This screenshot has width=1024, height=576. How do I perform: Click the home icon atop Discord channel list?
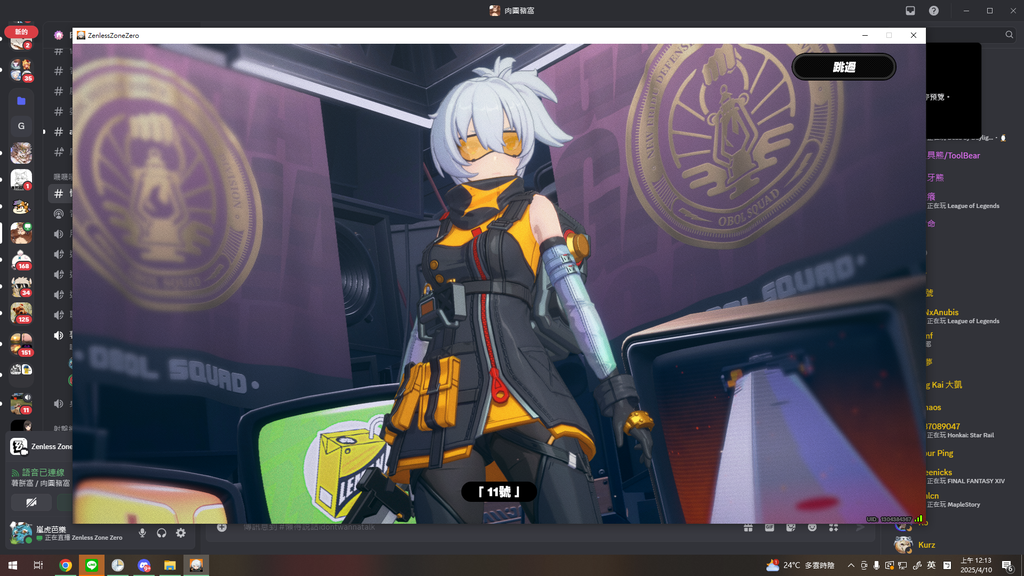pyautogui.click(x=59, y=35)
